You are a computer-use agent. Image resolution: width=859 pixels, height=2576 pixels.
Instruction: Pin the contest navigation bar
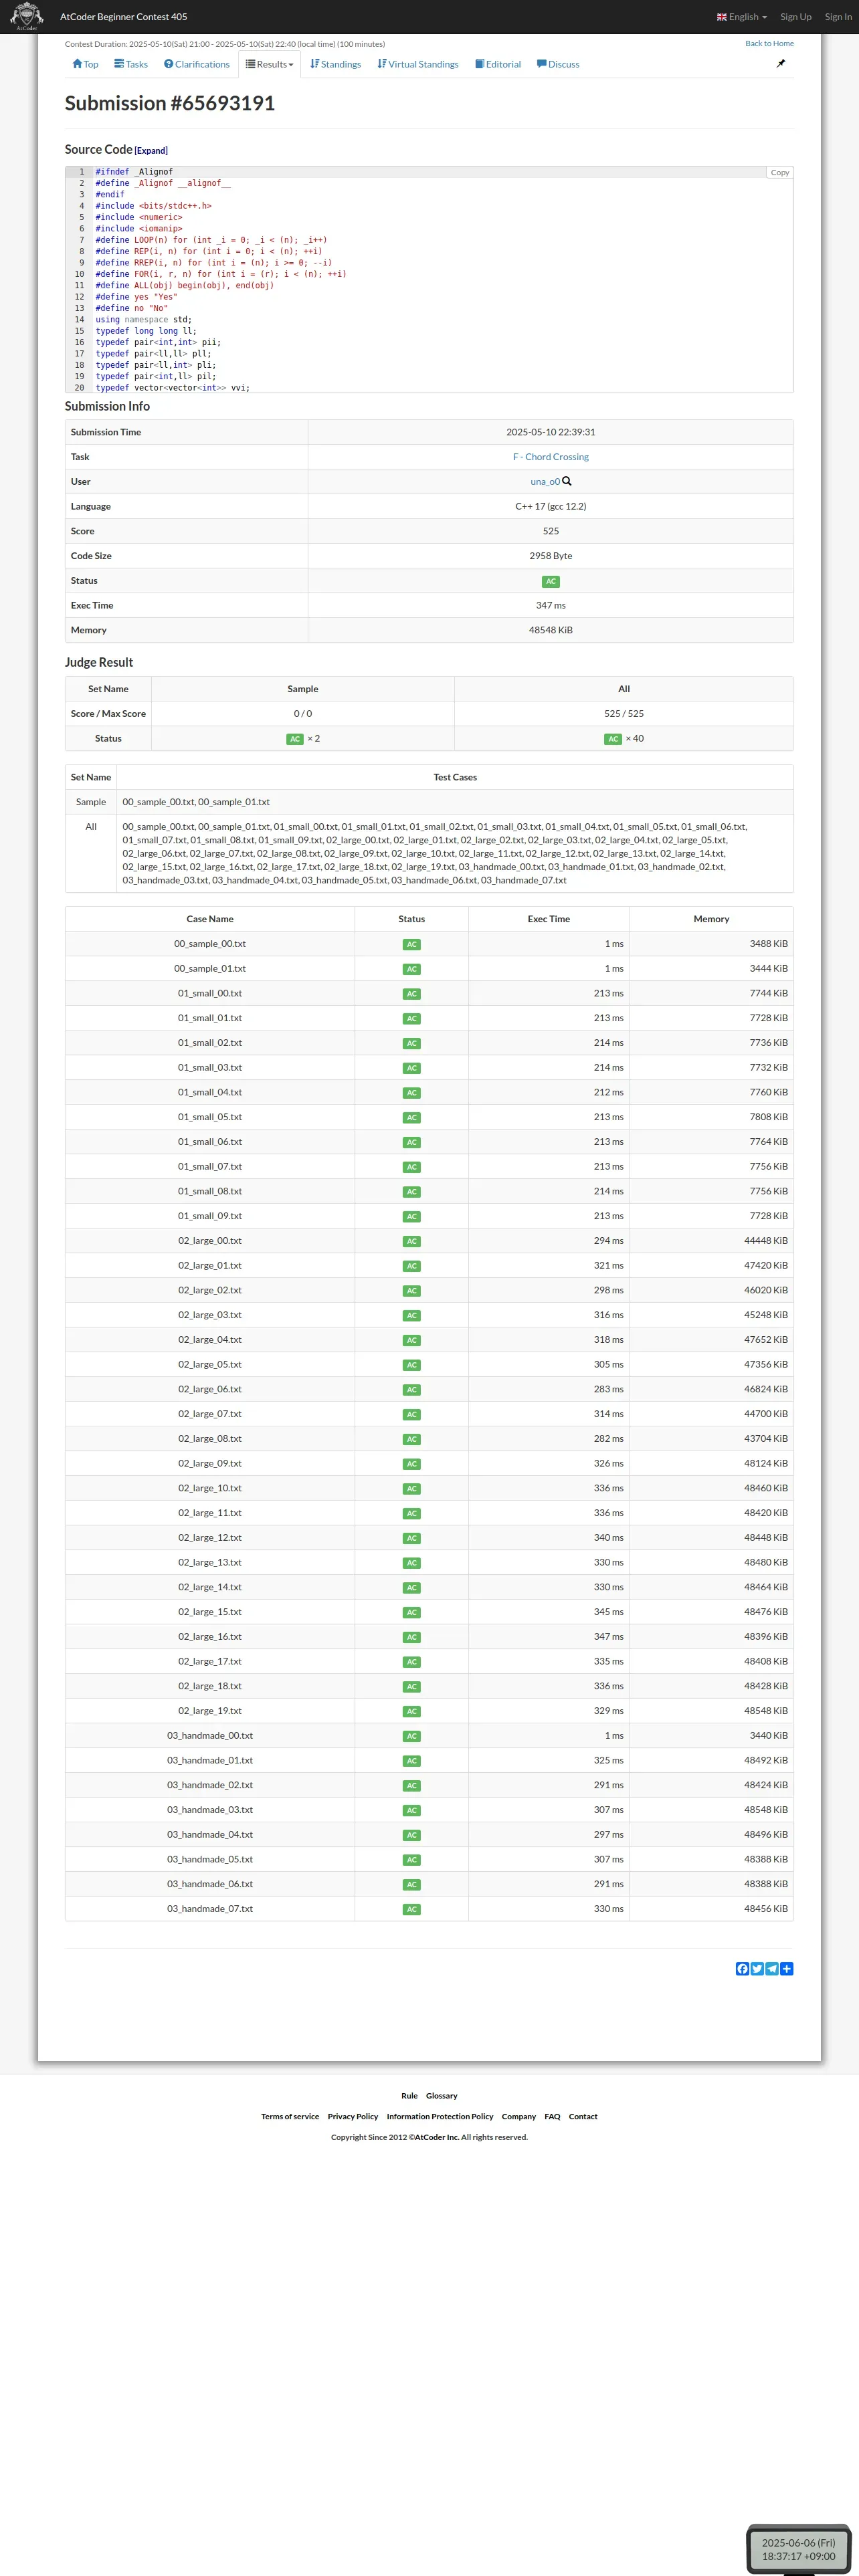(x=781, y=64)
